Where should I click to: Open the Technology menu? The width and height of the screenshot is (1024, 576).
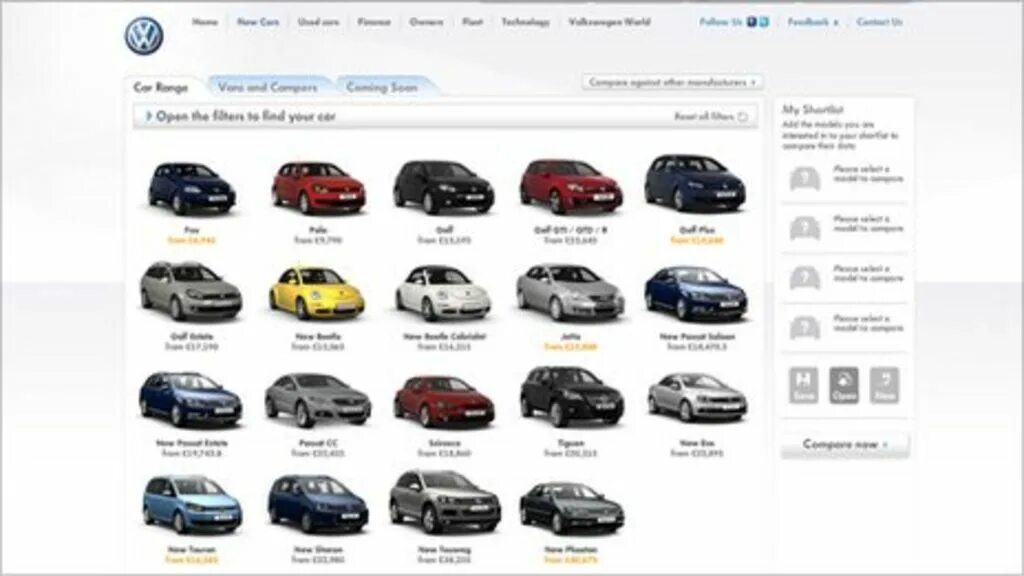tap(526, 22)
